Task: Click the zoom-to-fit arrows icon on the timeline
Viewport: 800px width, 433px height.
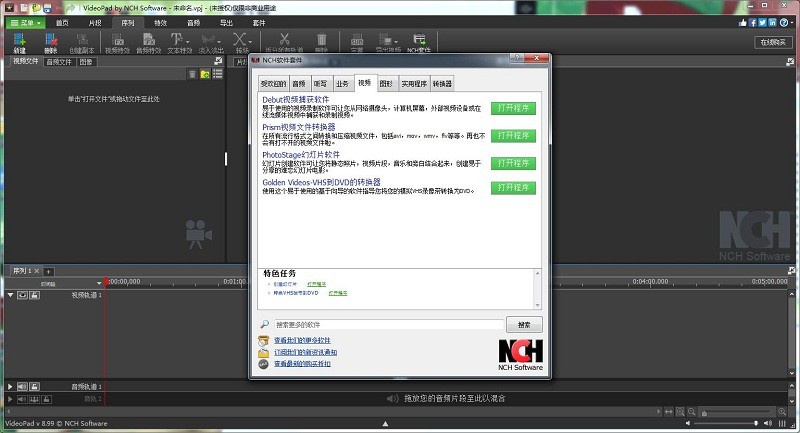Action: [668, 412]
